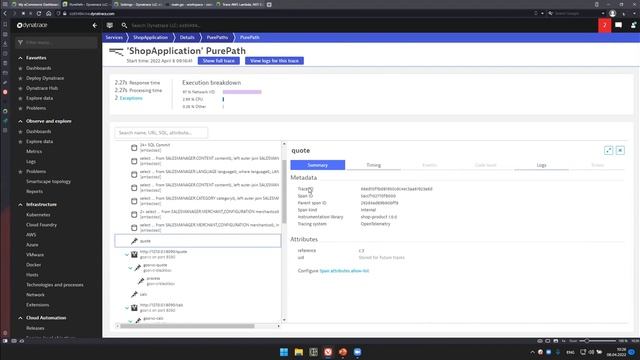Star the Deploy Dynatrace favorite

pos(20,78)
